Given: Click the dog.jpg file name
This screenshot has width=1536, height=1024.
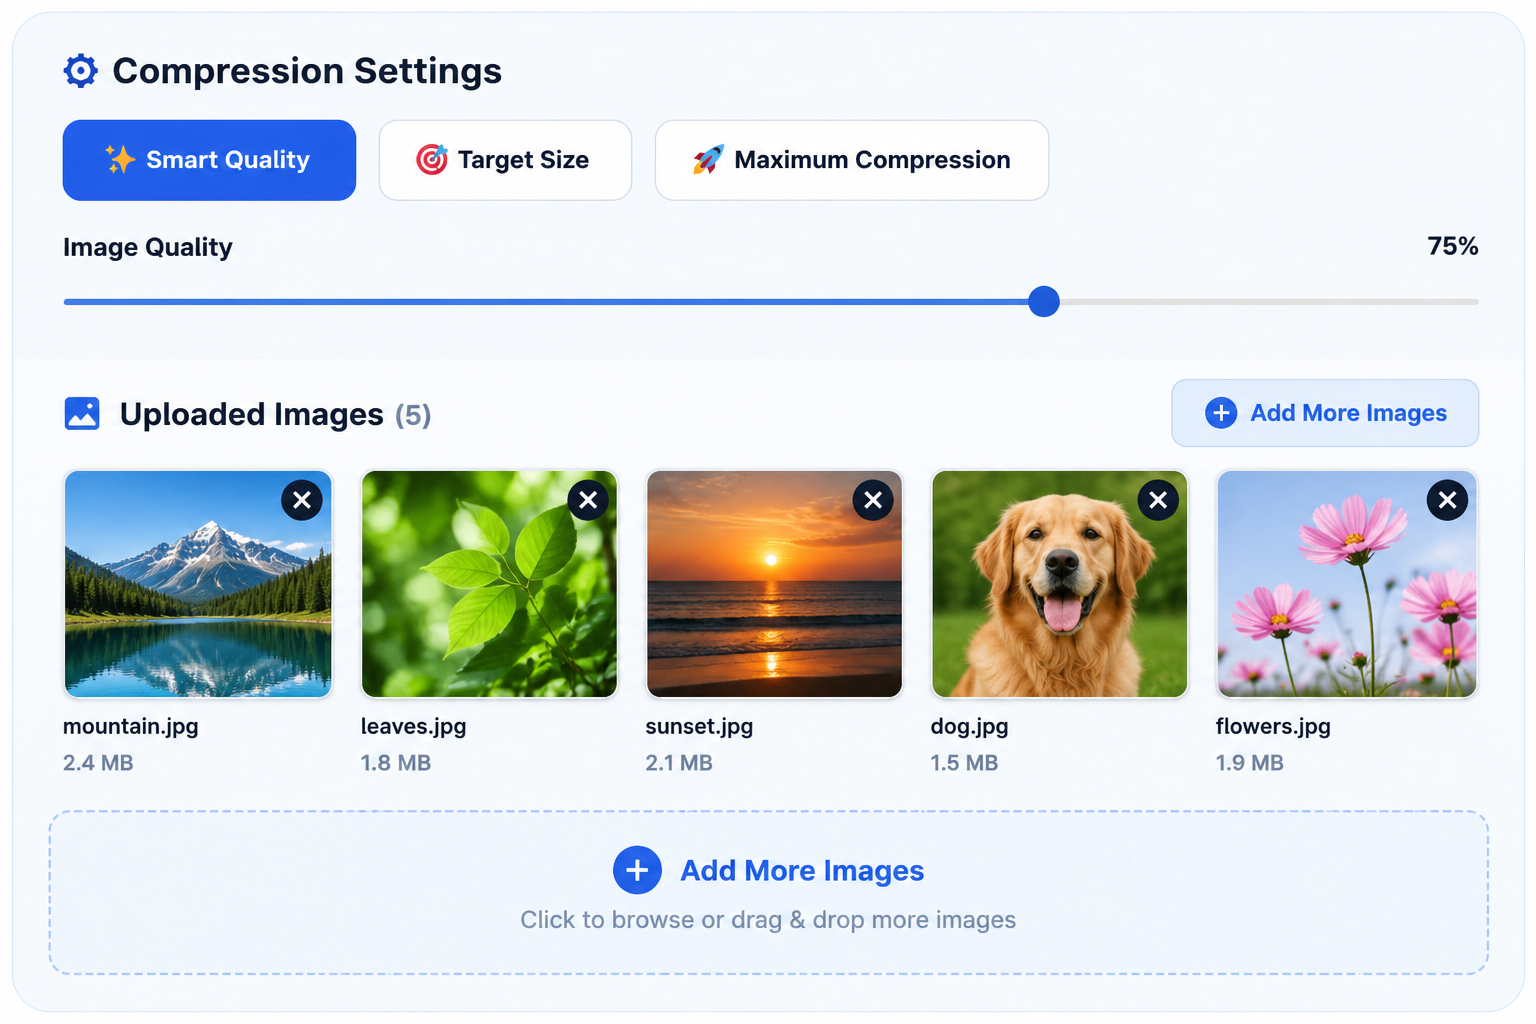Looking at the screenshot, I should tap(970, 727).
